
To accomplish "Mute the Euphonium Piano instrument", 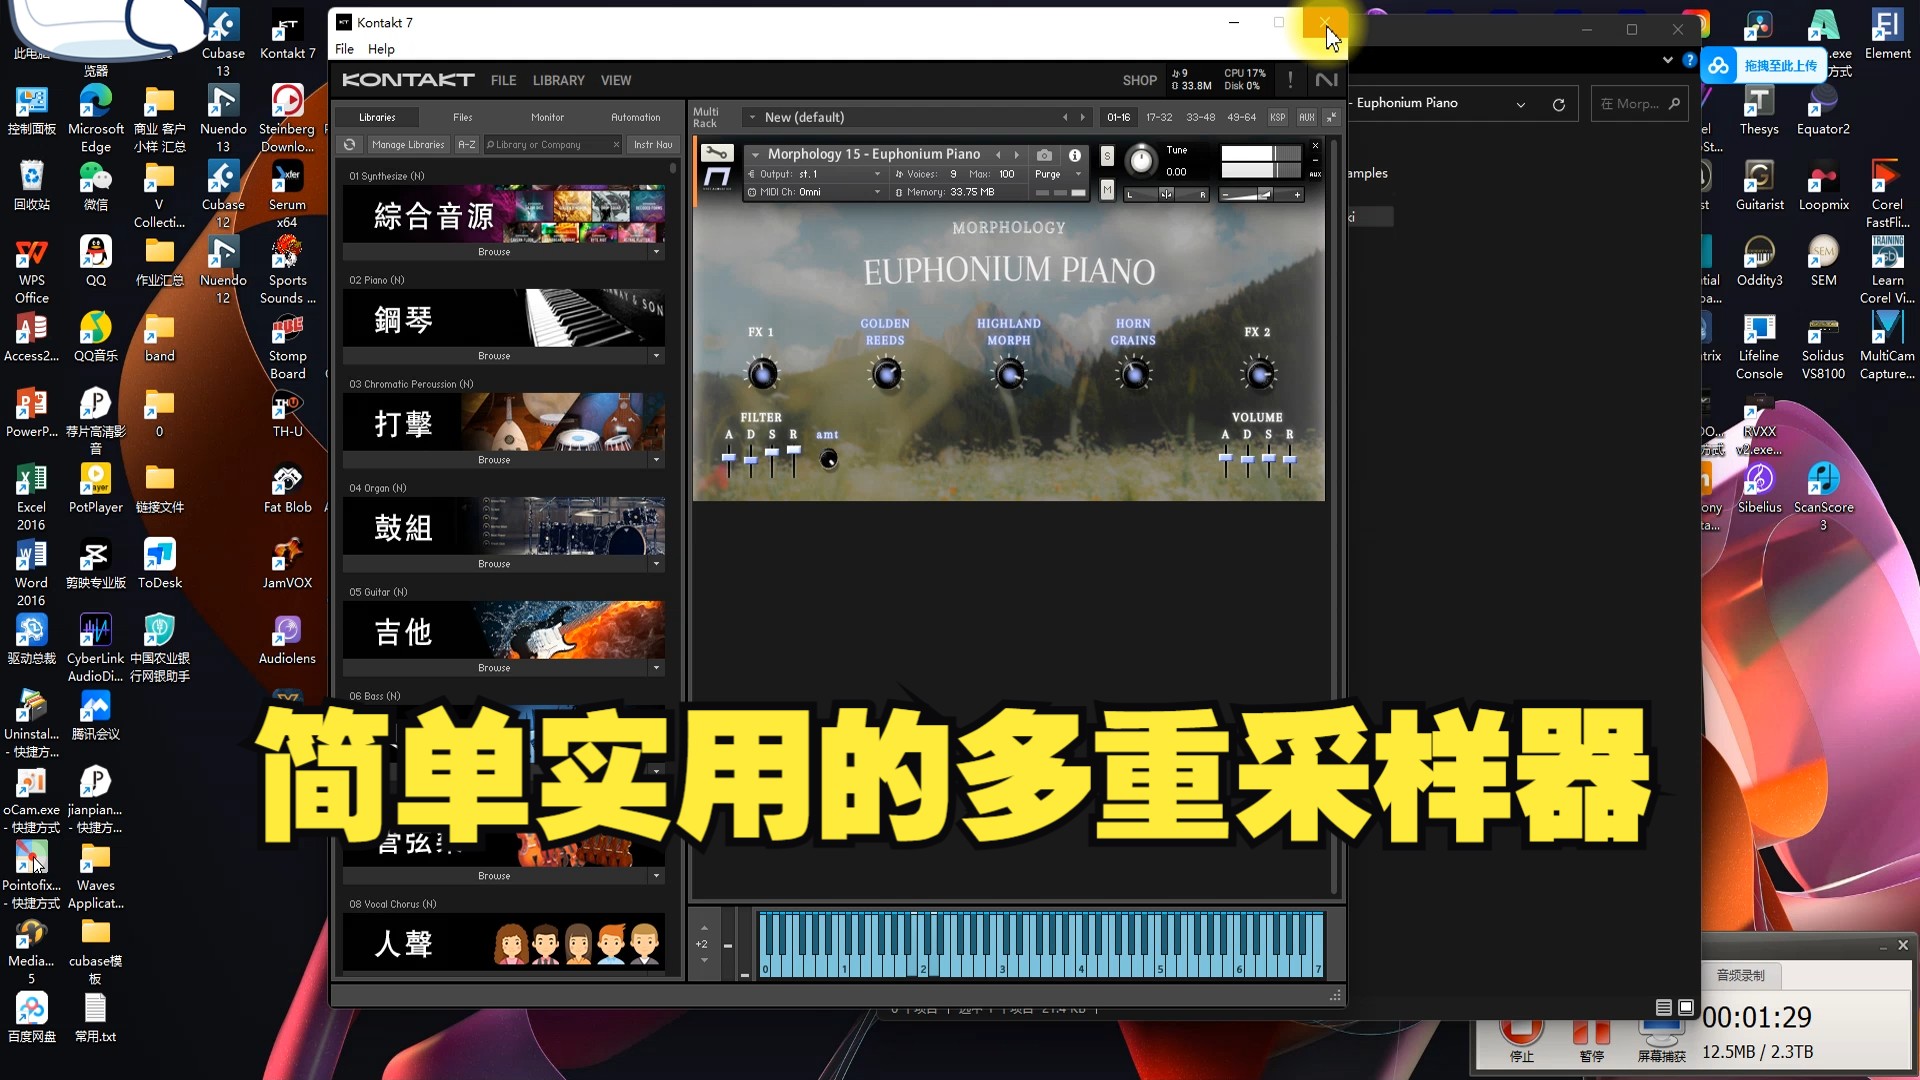I will (x=1107, y=190).
